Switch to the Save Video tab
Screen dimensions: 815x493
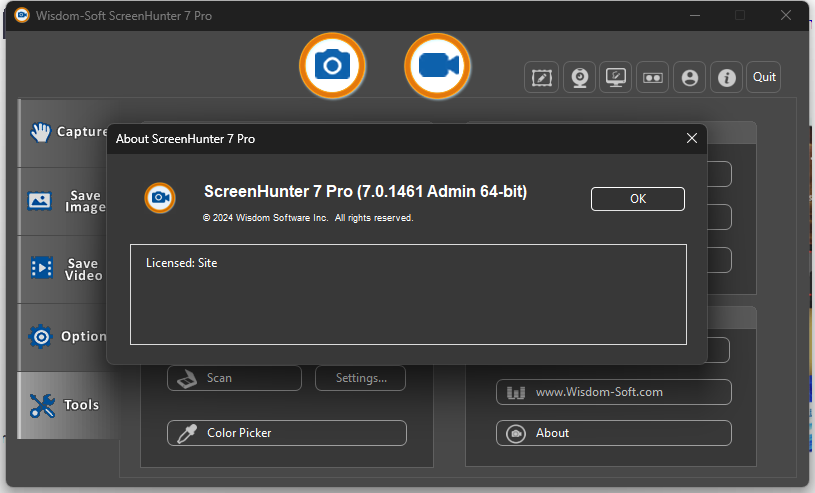point(62,269)
